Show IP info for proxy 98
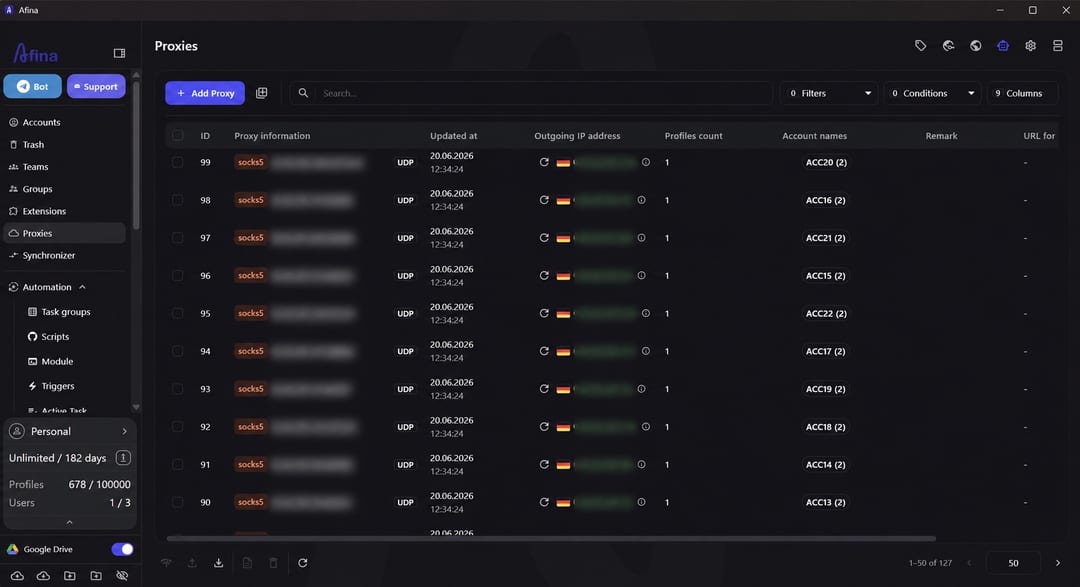This screenshot has width=1080, height=587. point(641,200)
